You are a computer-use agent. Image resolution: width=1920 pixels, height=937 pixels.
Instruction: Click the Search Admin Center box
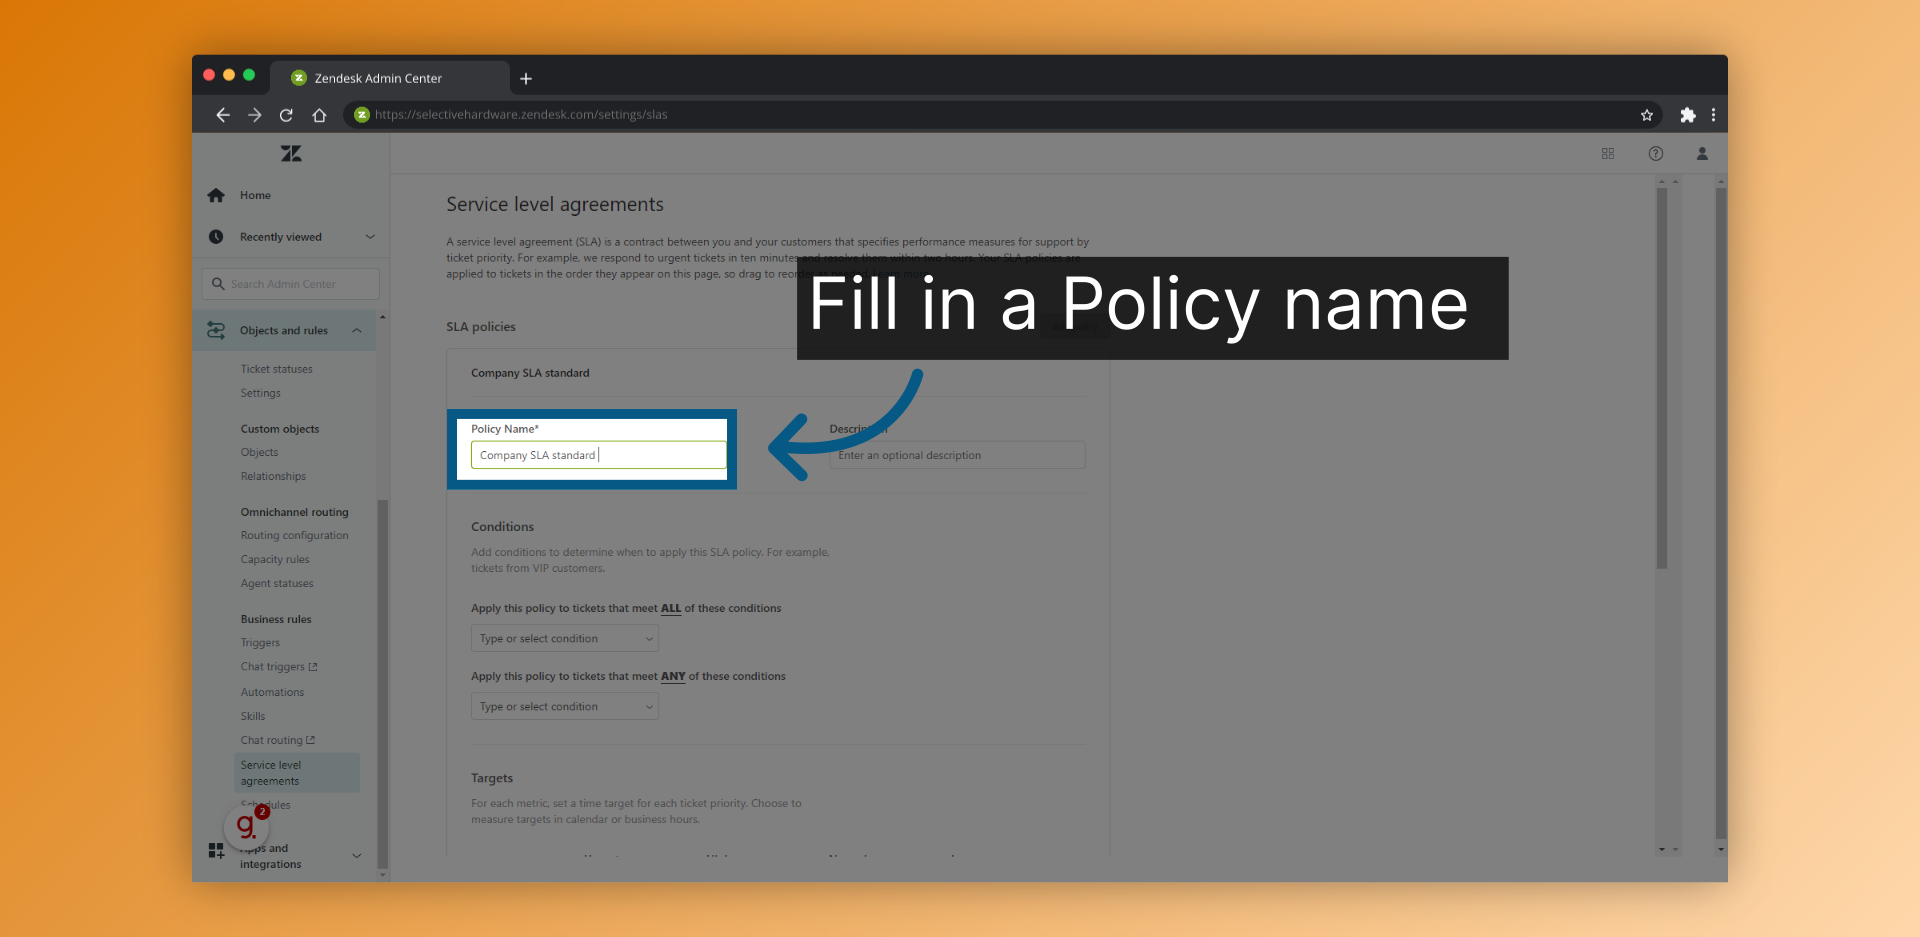tap(291, 284)
